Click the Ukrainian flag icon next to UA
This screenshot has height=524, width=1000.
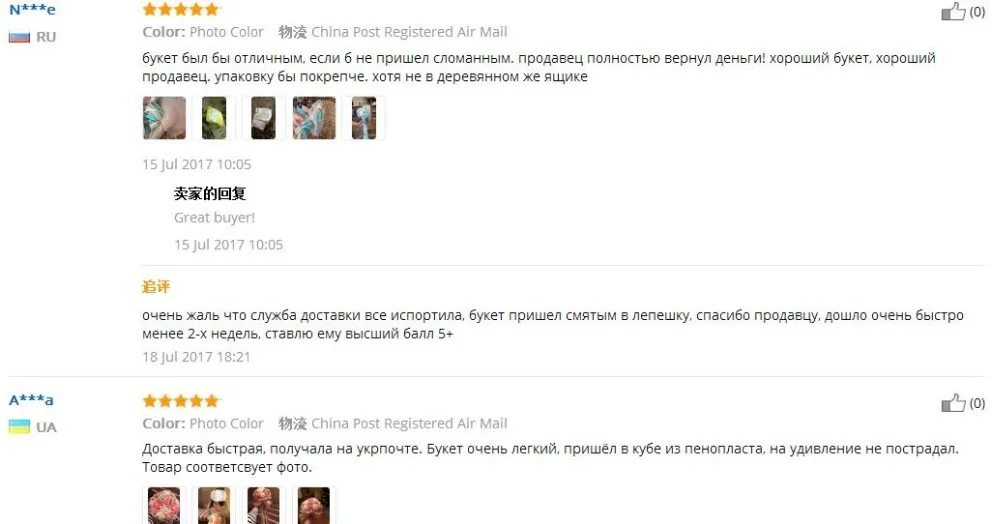(x=19, y=427)
